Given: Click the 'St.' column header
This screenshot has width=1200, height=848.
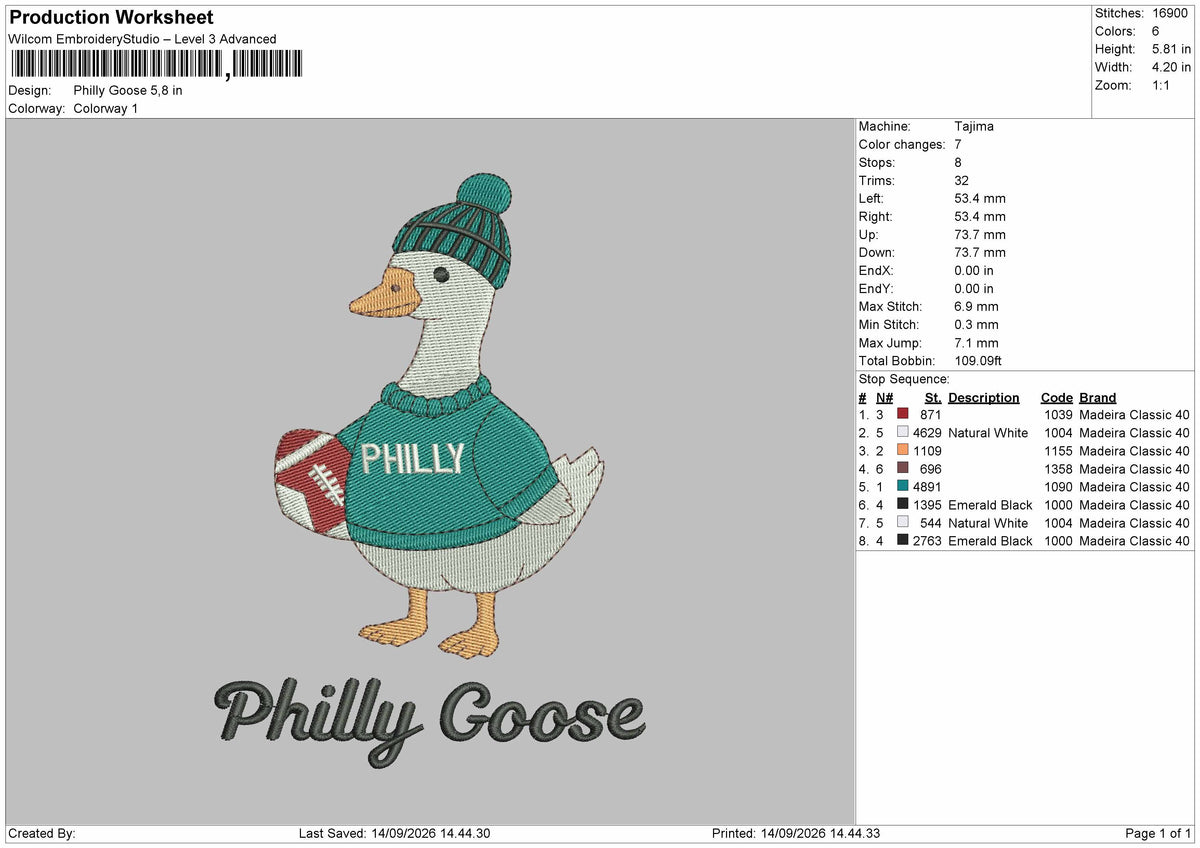Looking at the screenshot, I should pos(933,398).
